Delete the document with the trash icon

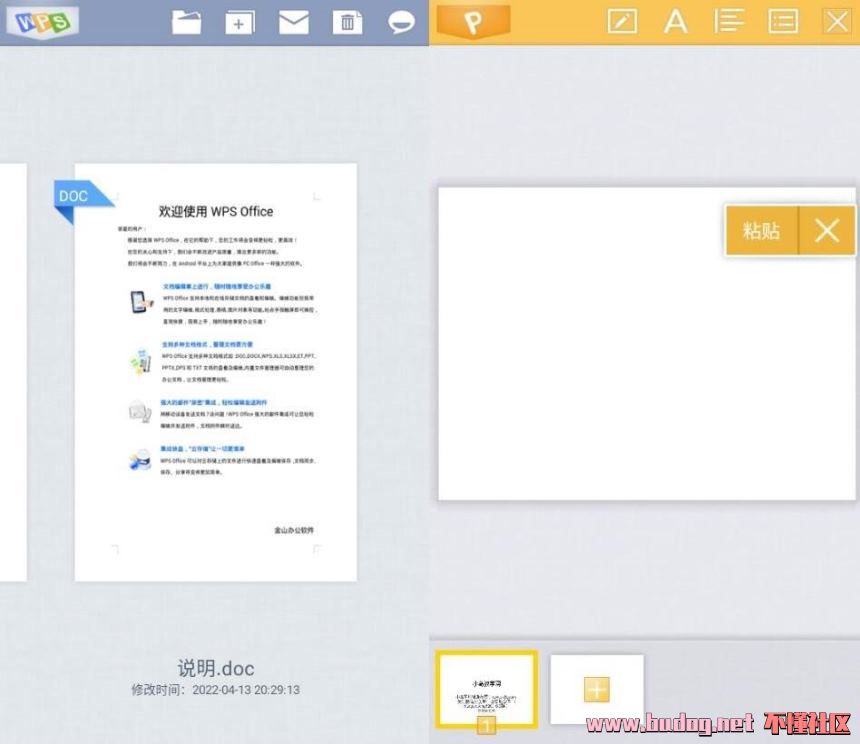coord(347,22)
